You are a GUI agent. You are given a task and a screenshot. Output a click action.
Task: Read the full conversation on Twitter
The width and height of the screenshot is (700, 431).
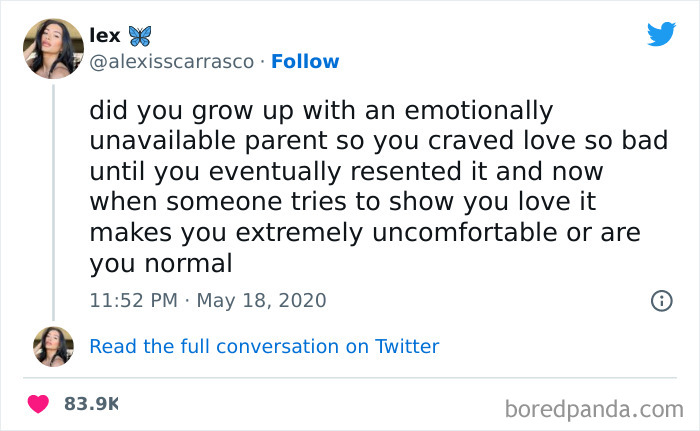[x=264, y=347]
